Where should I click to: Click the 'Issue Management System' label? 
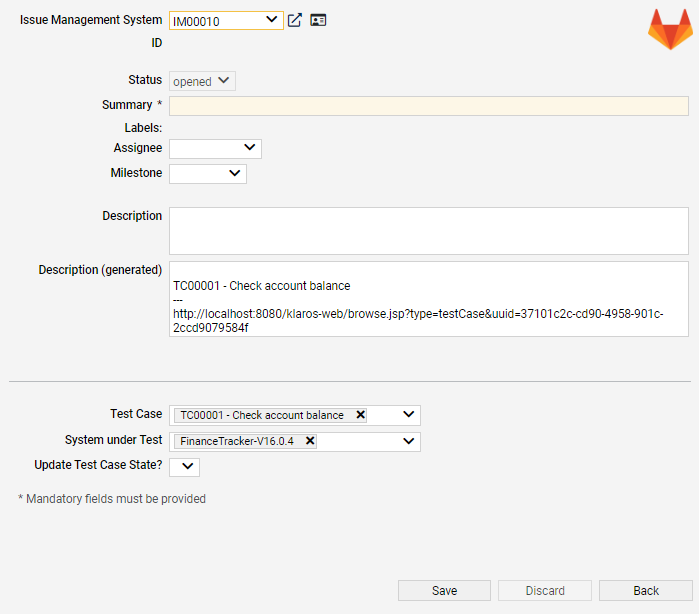click(91, 20)
